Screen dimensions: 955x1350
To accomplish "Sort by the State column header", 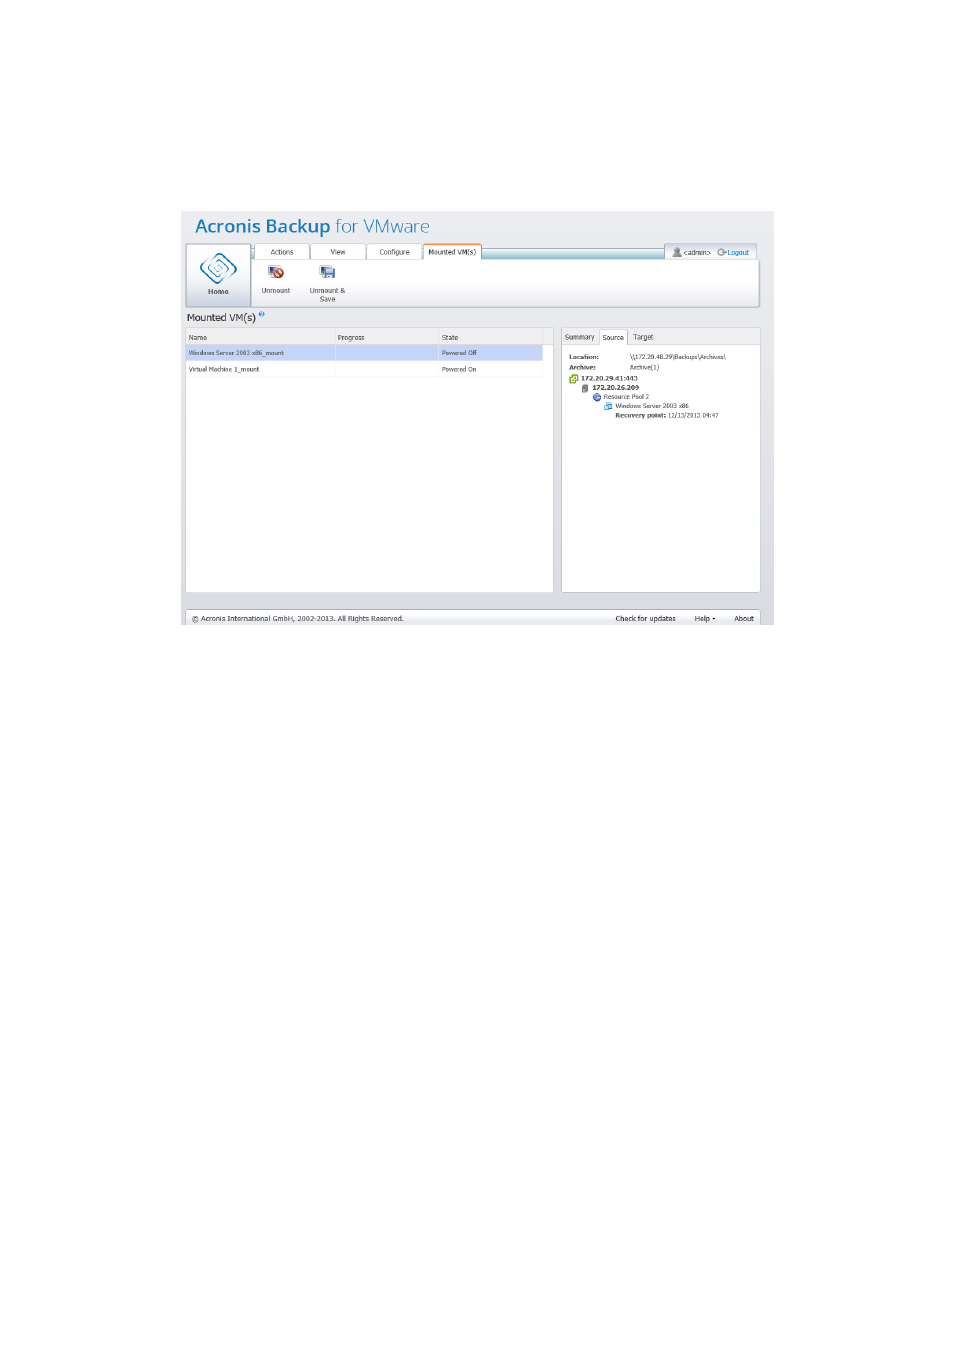I will pos(490,337).
